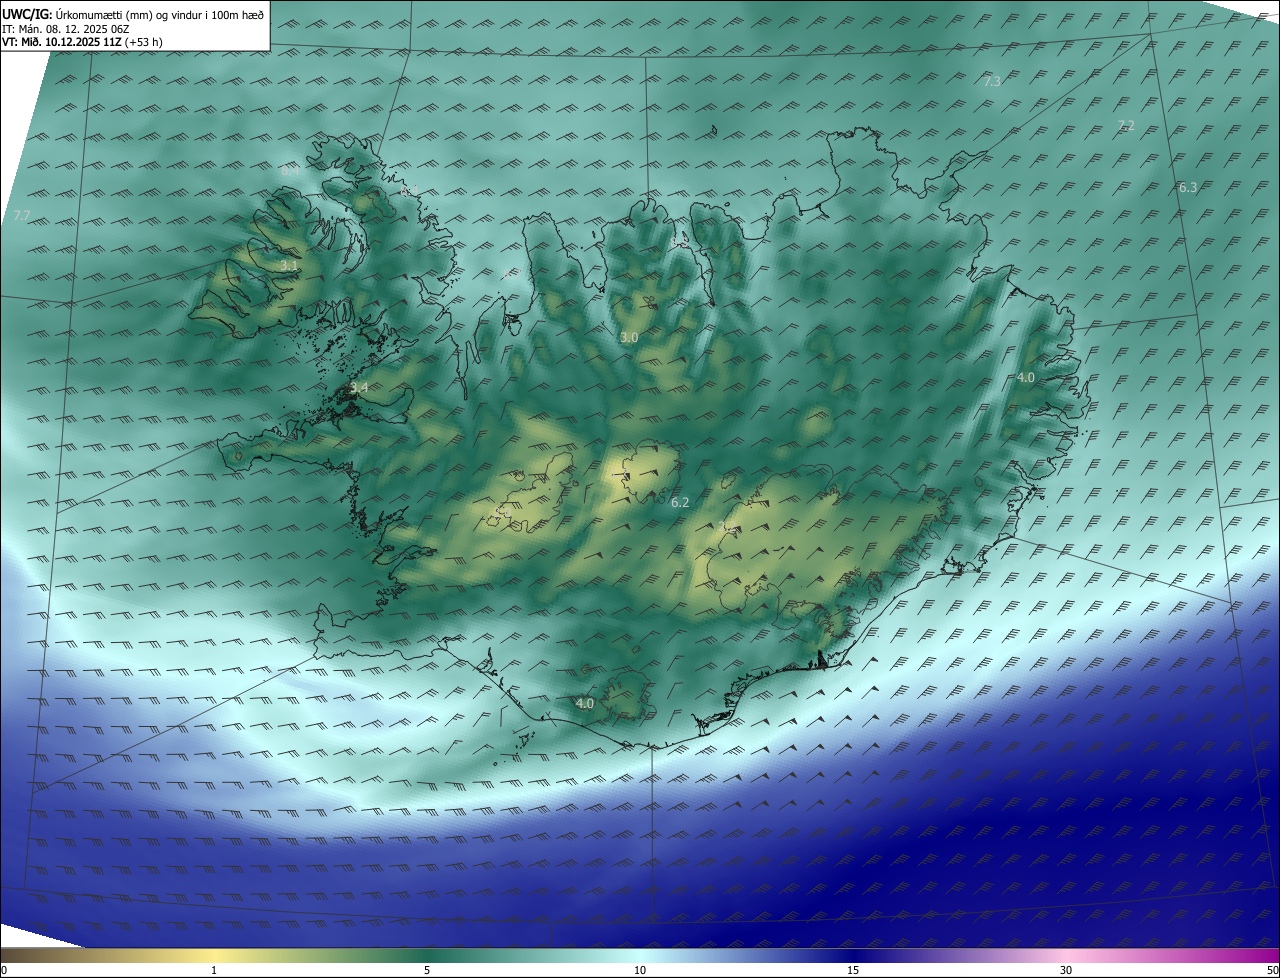1280x978 pixels.
Task: Click the 10 tick on the colour scale
Action: [640, 970]
